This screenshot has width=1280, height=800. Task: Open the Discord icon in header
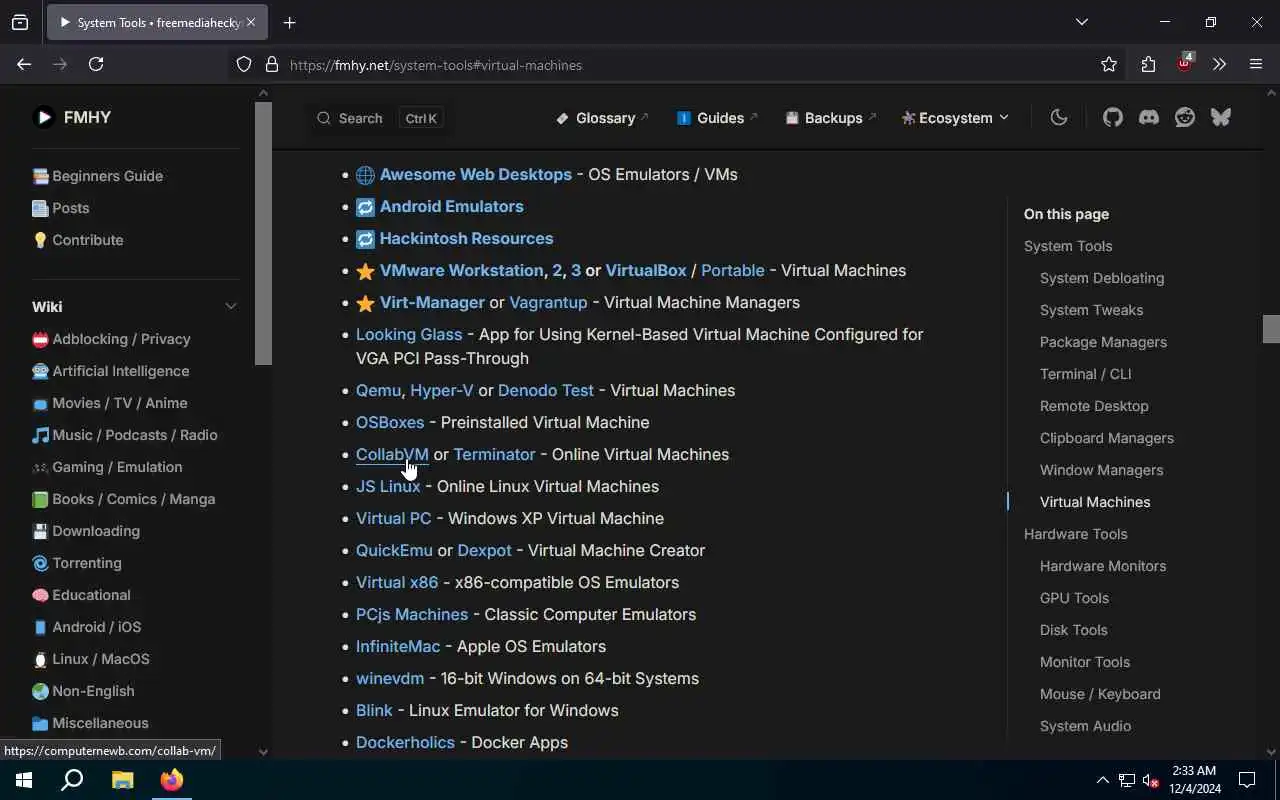(1149, 117)
